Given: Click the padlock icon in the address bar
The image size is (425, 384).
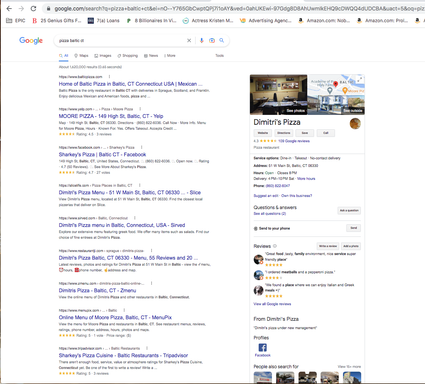Looking at the screenshot, I should (x=49, y=9).
